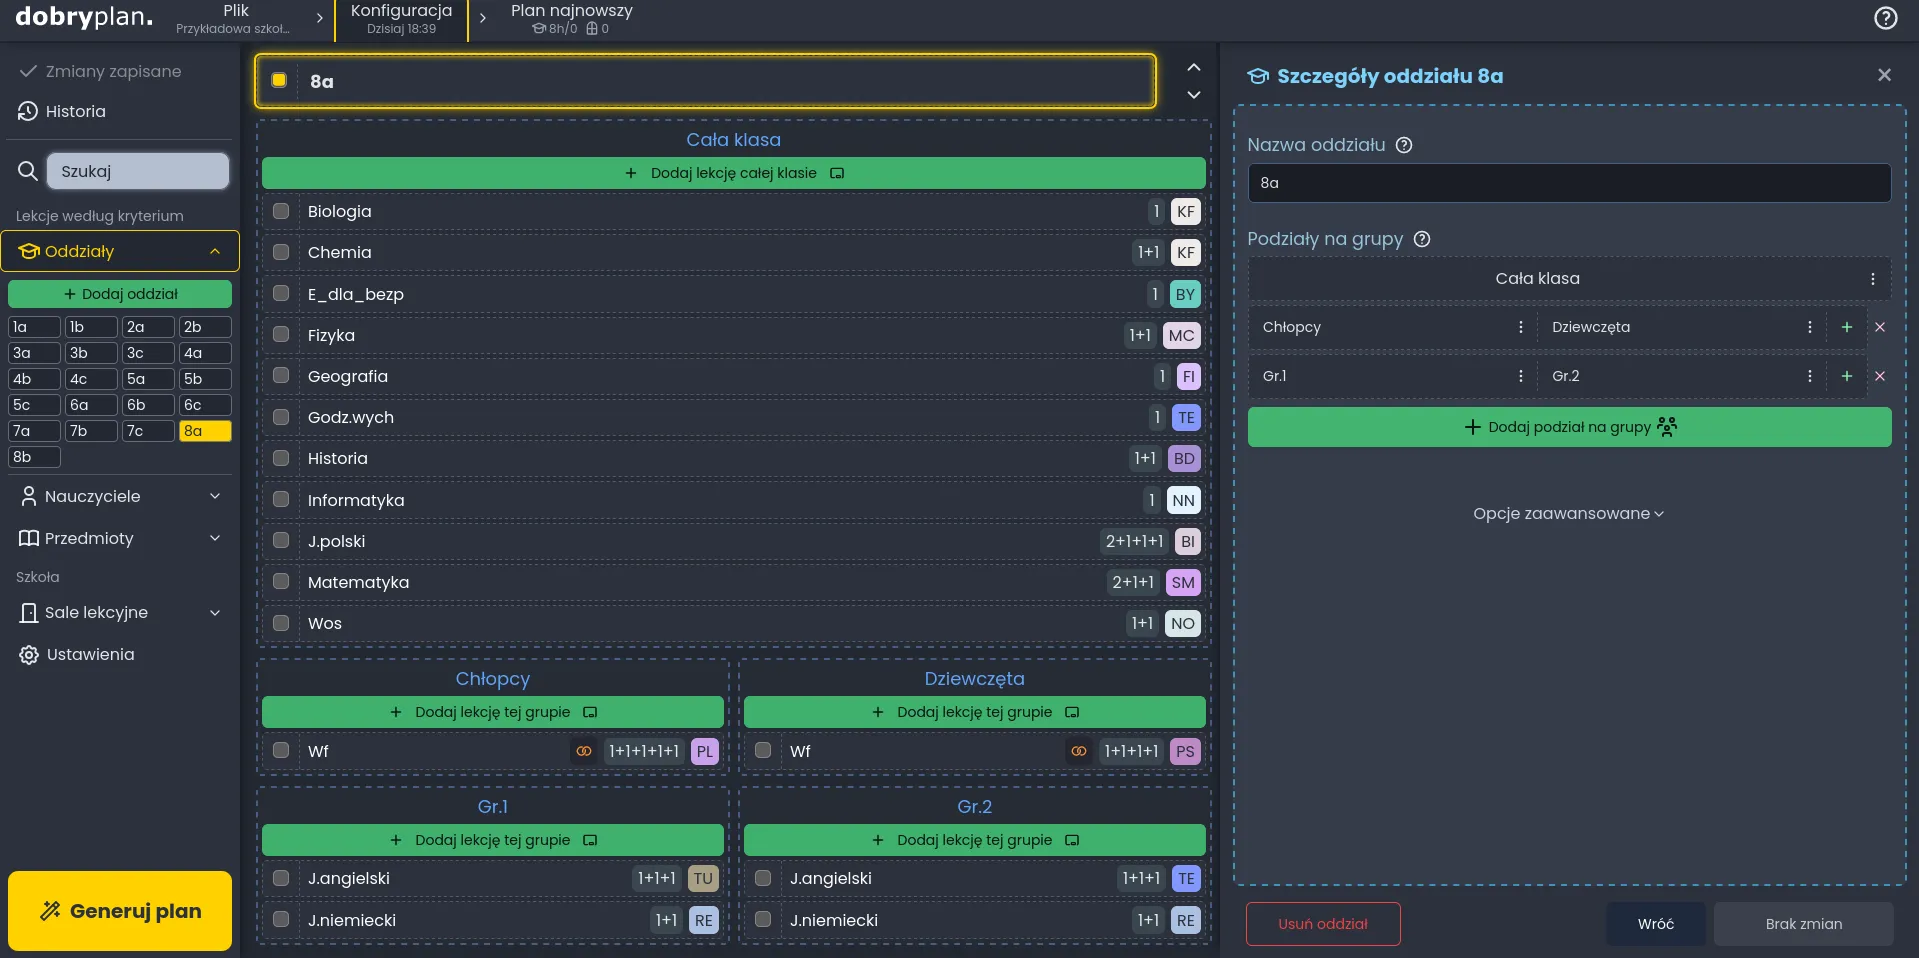
Task: Open the Plan najnowszy tab
Action: (x=571, y=19)
